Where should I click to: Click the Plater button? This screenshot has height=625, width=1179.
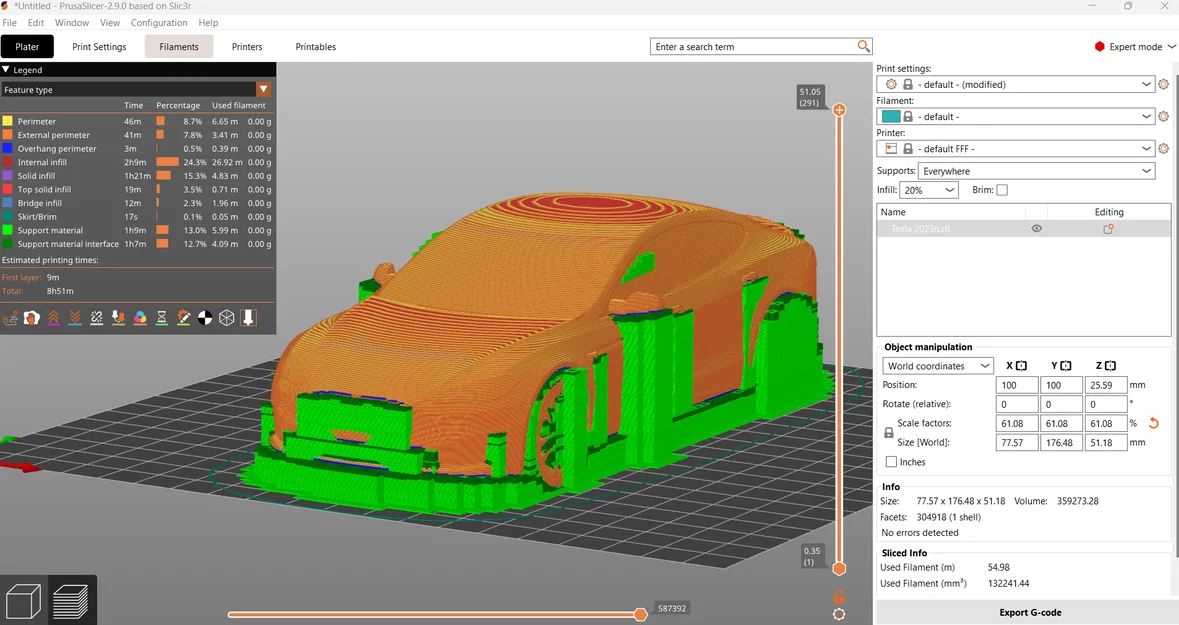(27, 47)
